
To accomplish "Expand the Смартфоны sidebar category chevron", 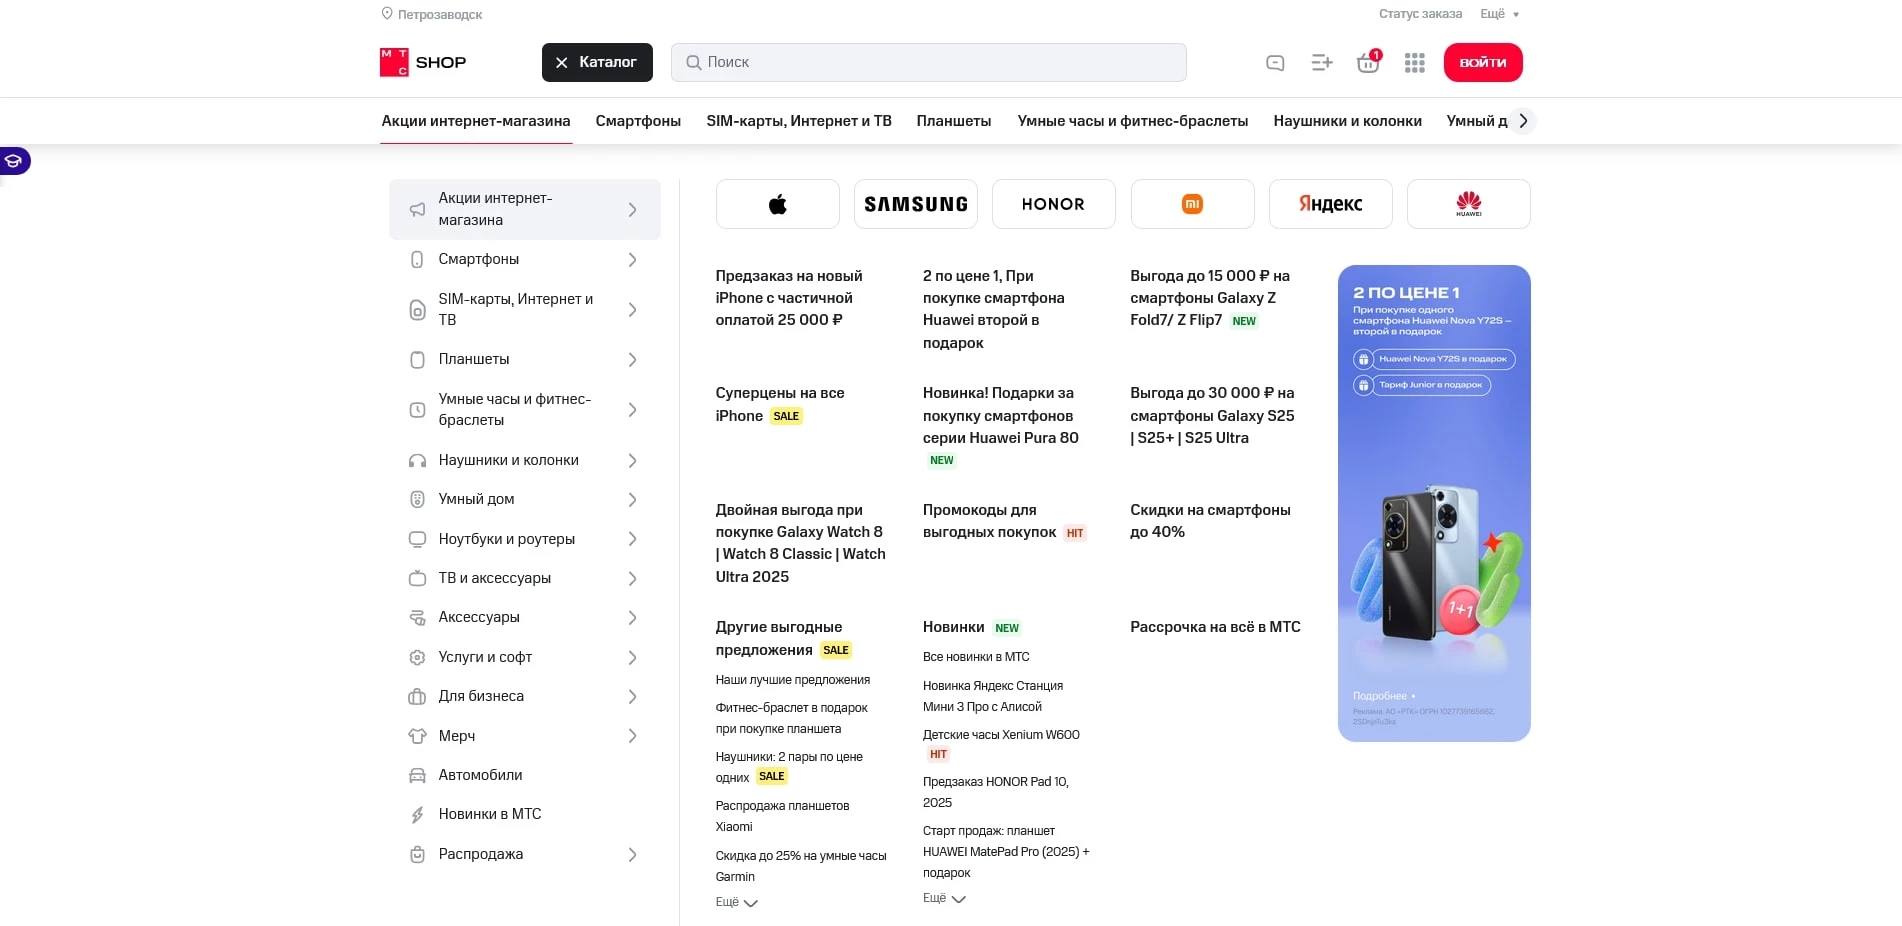I will [632, 259].
